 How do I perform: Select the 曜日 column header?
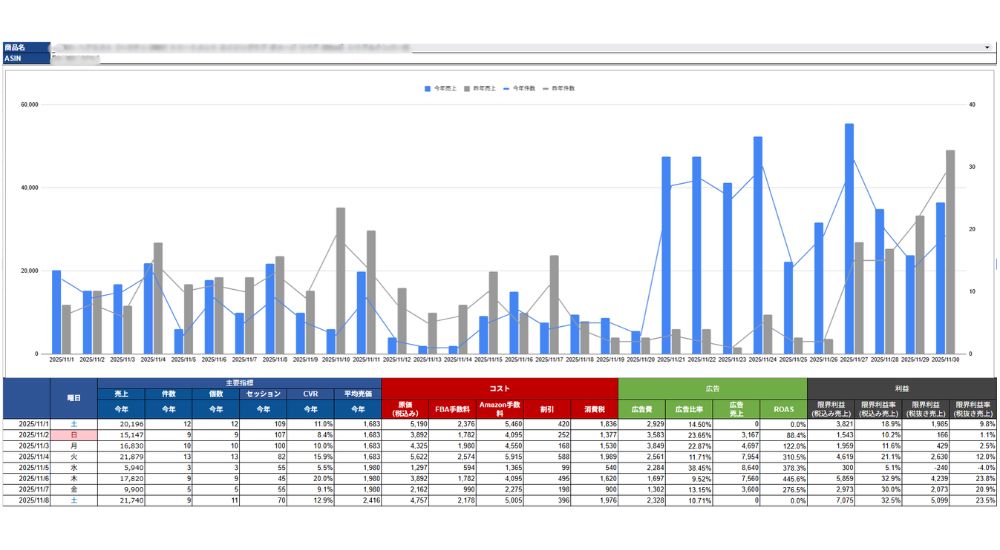pos(73,397)
